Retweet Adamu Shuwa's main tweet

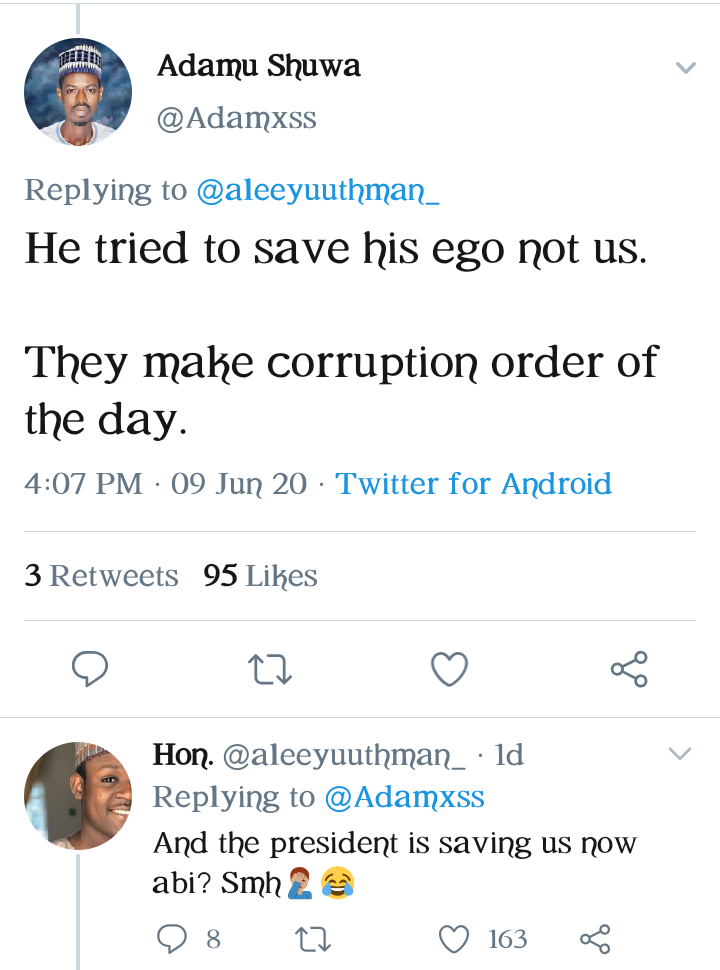pyautogui.click(x=270, y=669)
